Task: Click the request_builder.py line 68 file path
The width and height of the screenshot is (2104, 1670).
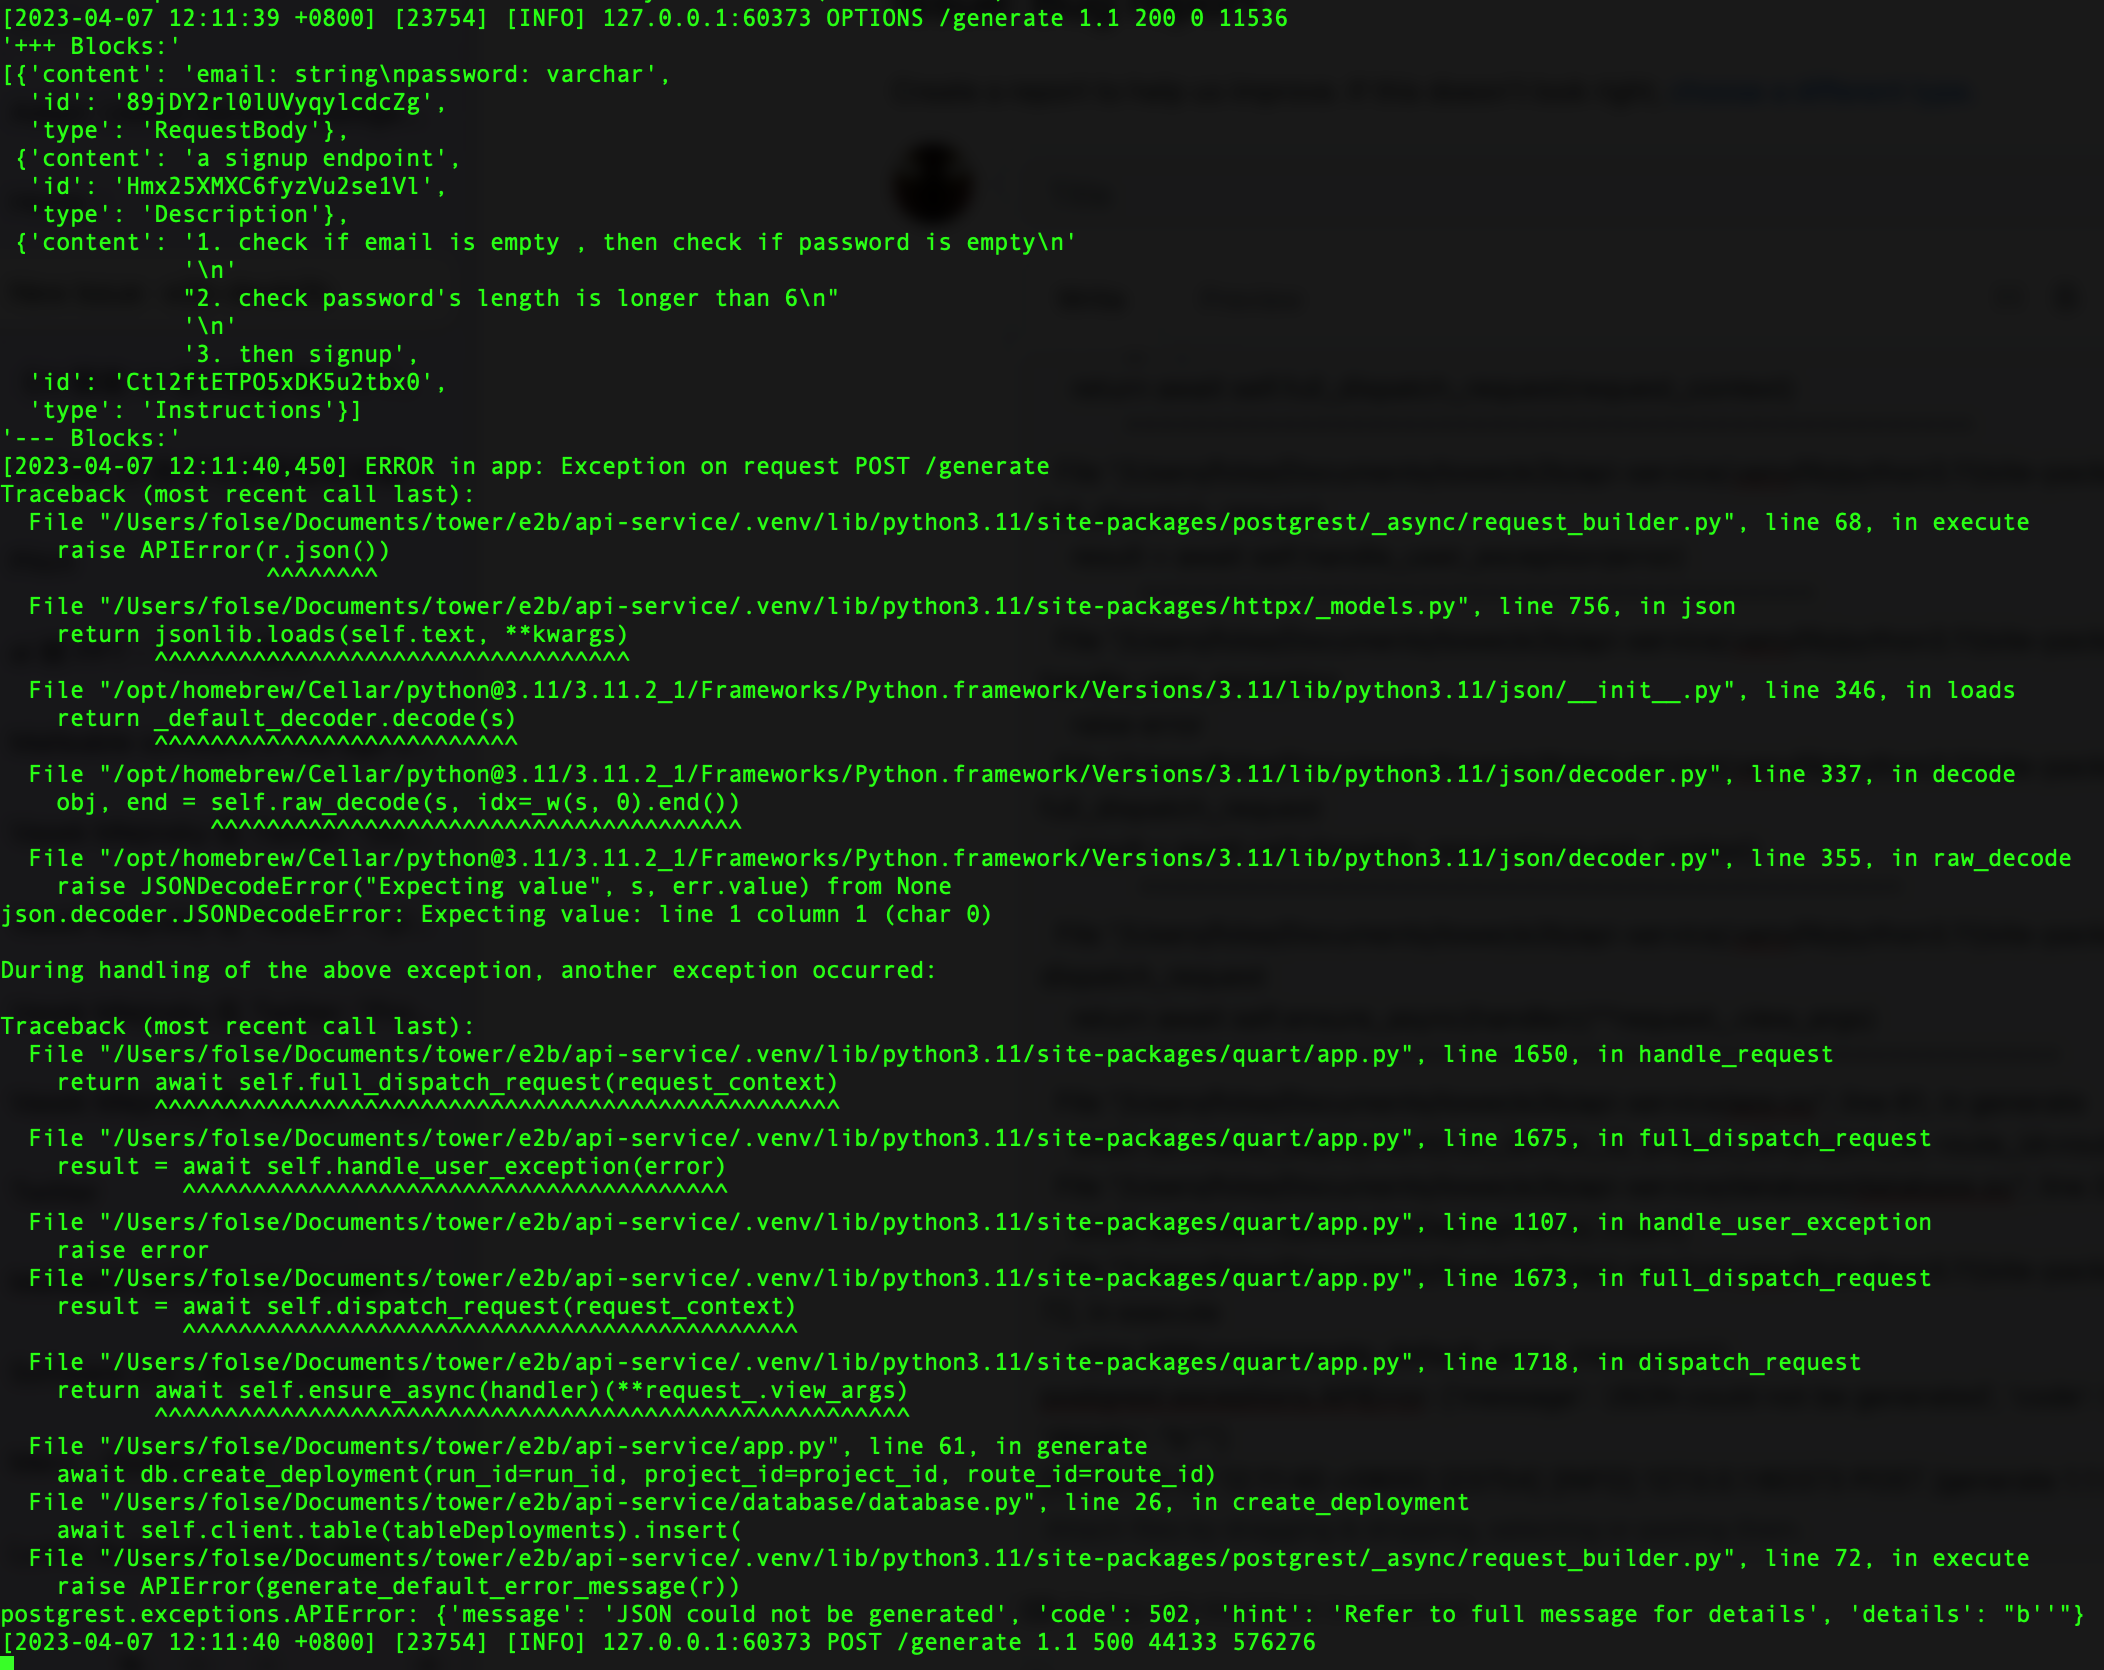Action: tap(915, 522)
